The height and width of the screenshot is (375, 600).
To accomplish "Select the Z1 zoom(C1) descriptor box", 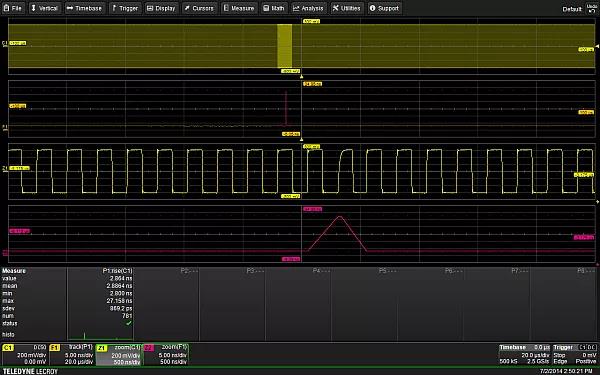I will coord(119,354).
